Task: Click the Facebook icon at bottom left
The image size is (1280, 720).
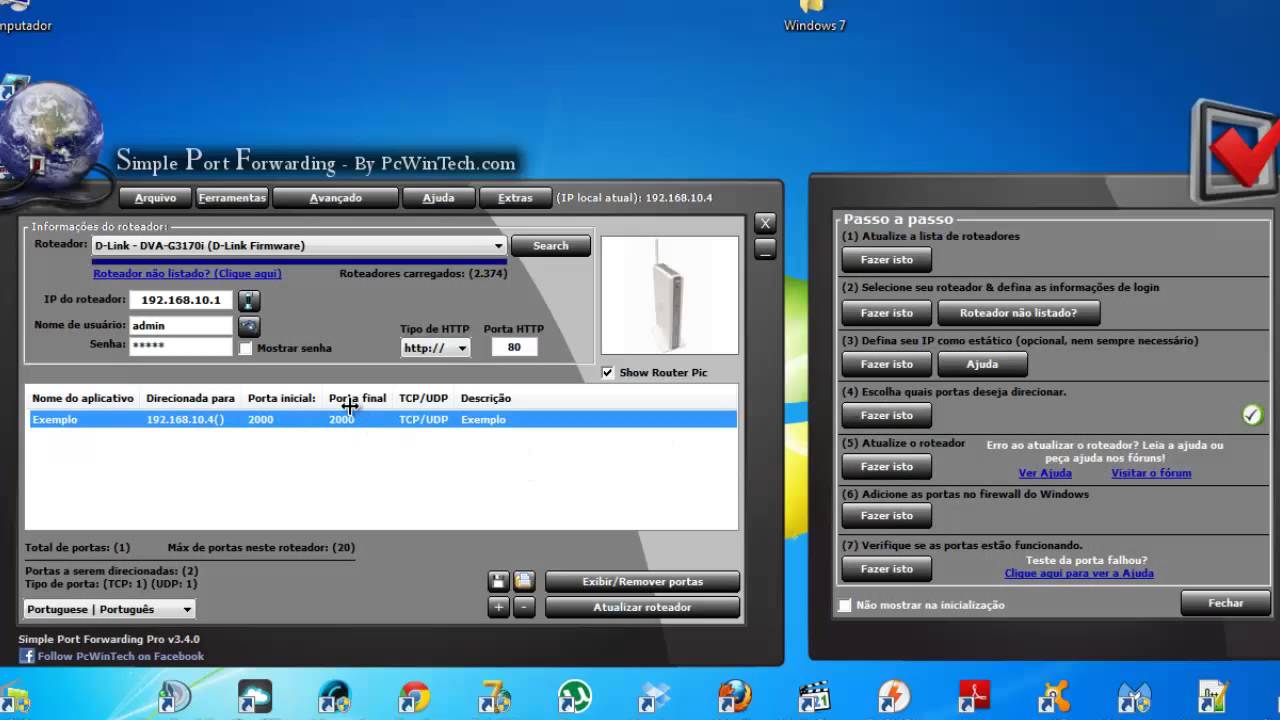Action: 26,656
